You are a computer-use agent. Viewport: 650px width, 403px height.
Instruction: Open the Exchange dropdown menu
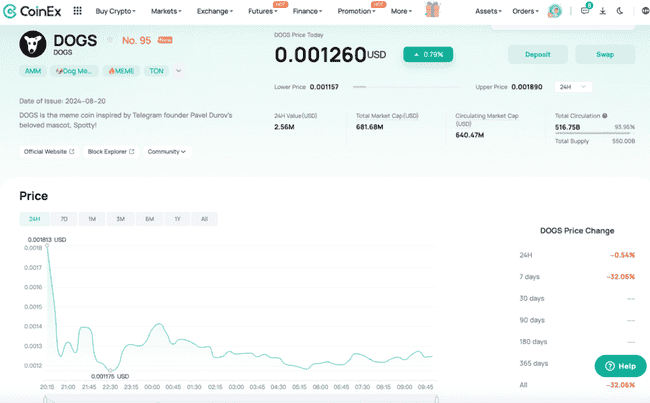[x=215, y=11]
